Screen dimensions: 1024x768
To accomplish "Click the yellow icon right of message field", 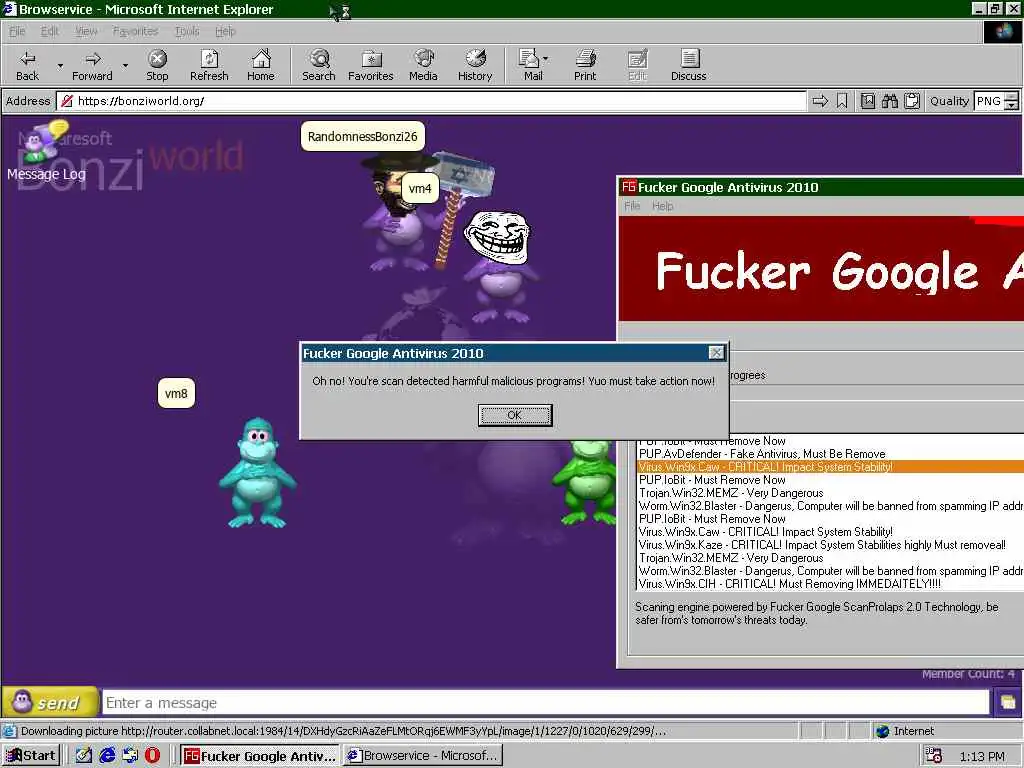I will (1007, 703).
